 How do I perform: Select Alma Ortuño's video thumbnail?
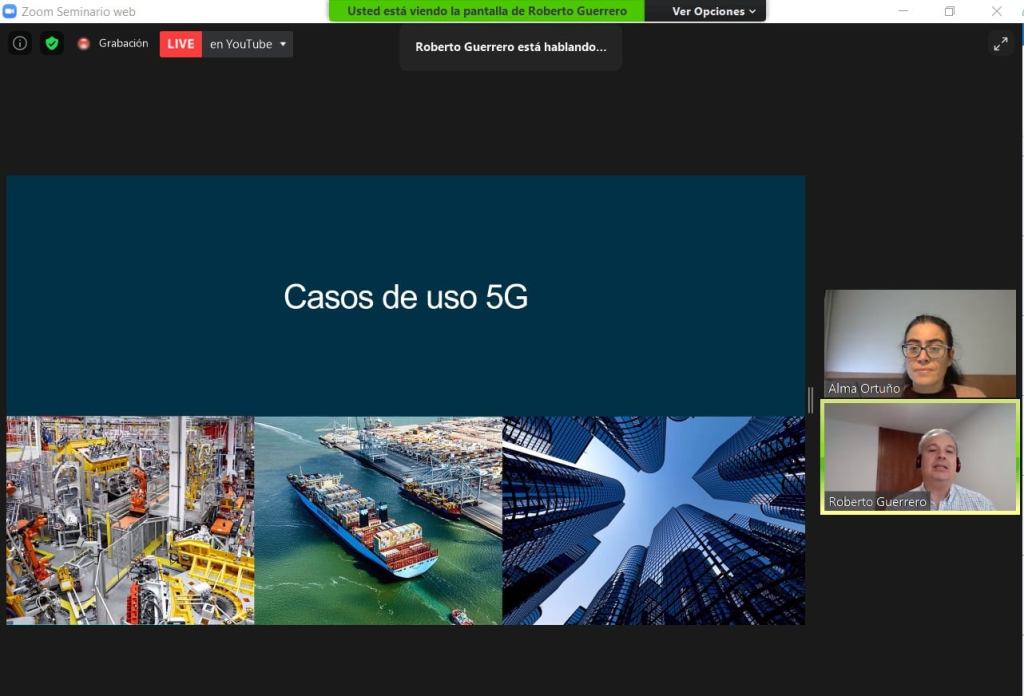pyautogui.click(x=919, y=343)
